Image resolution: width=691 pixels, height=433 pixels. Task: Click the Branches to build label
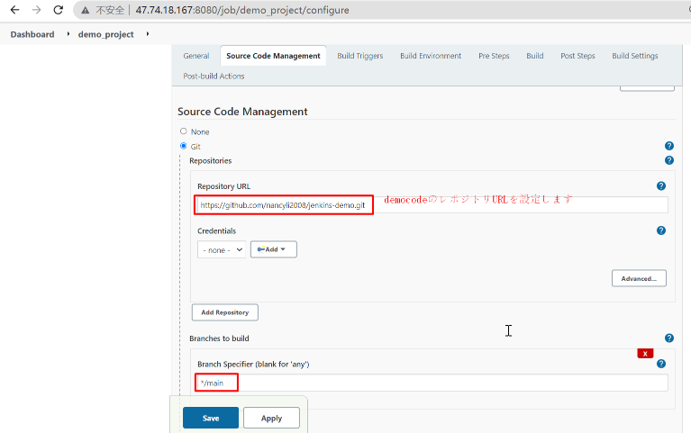219,338
